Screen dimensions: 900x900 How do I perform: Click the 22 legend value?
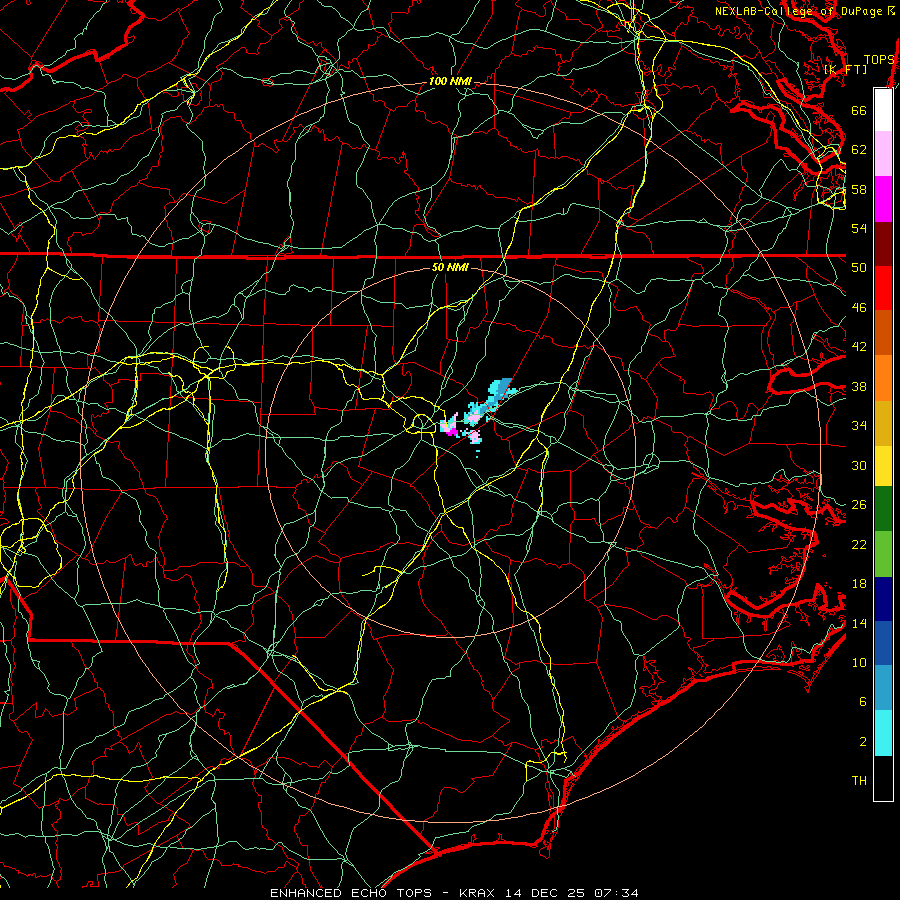pyautogui.click(x=859, y=545)
